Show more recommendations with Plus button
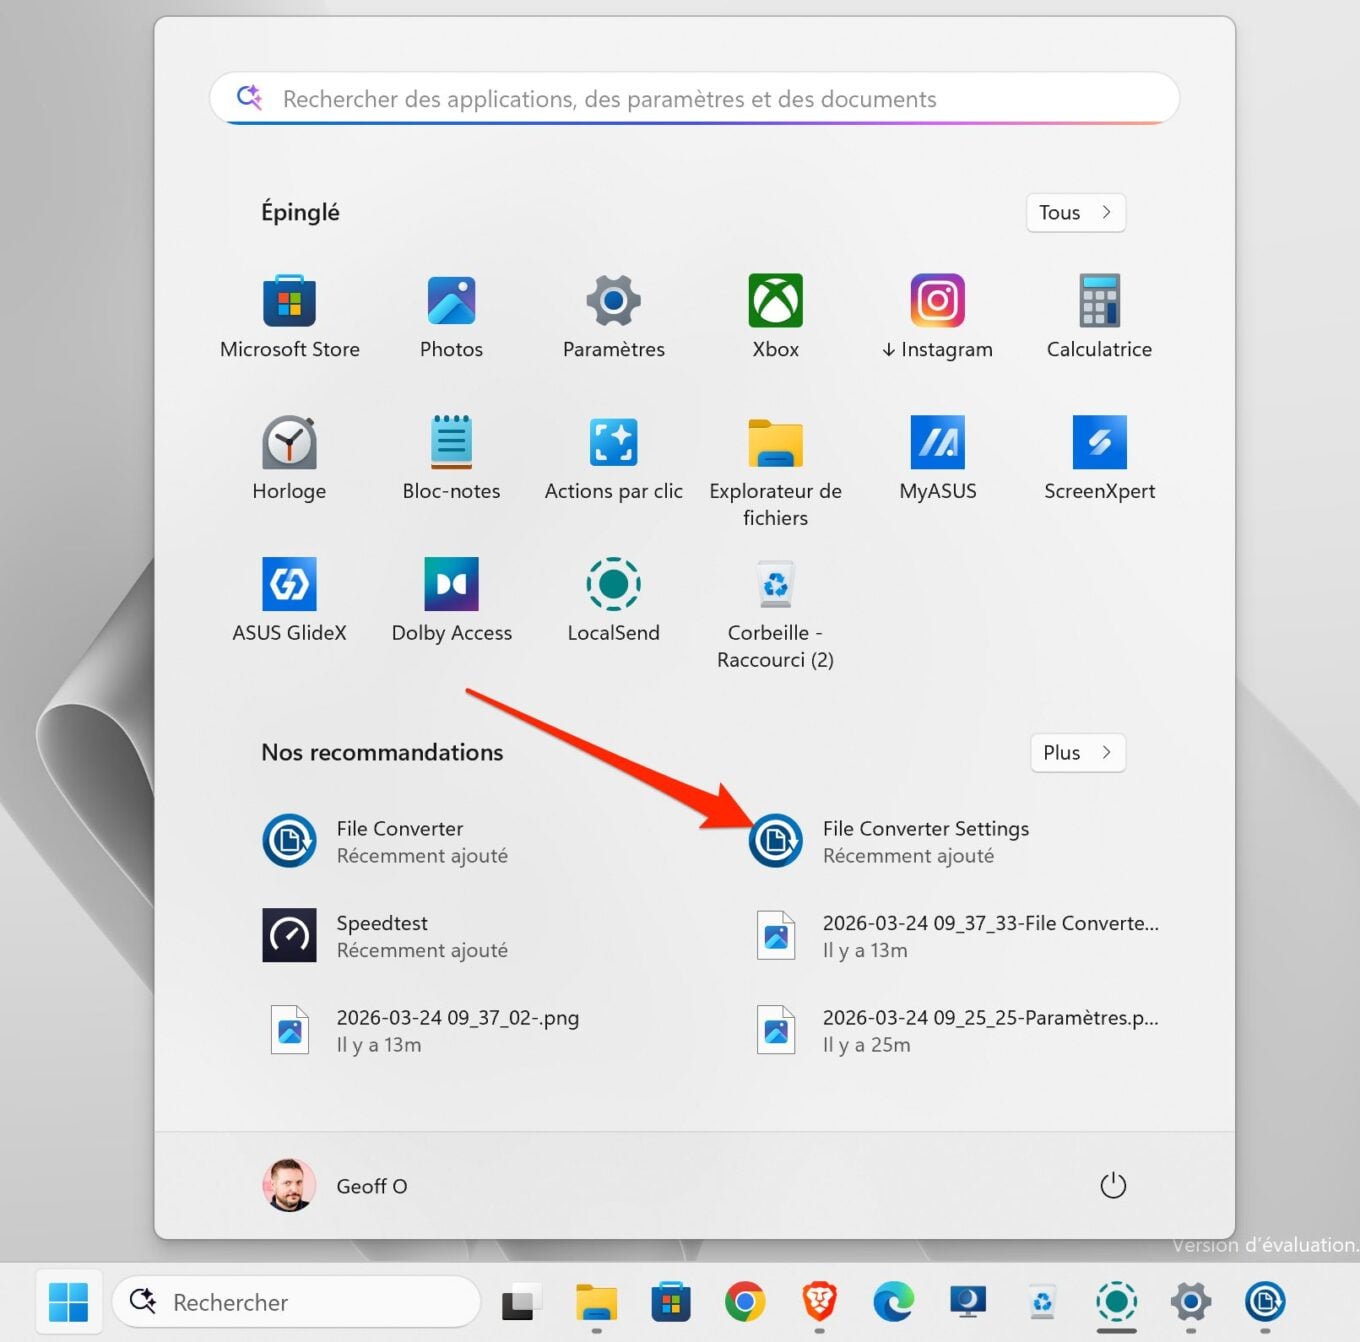Viewport: 1360px width, 1342px height. pyautogui.click(x=1077, y=752)
